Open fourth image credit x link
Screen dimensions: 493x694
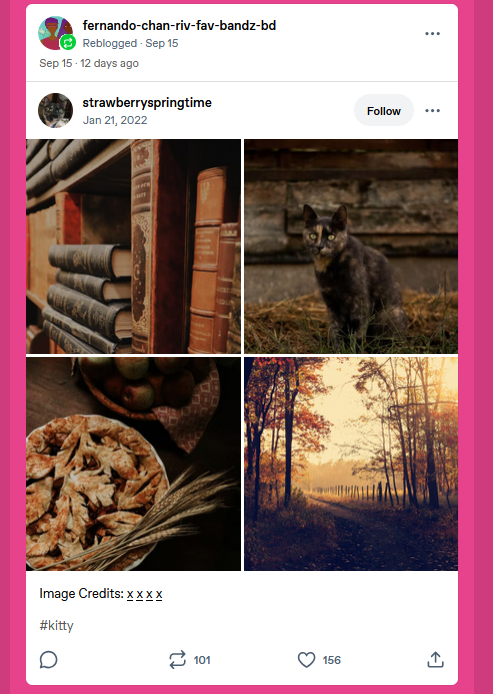[159, 594]
